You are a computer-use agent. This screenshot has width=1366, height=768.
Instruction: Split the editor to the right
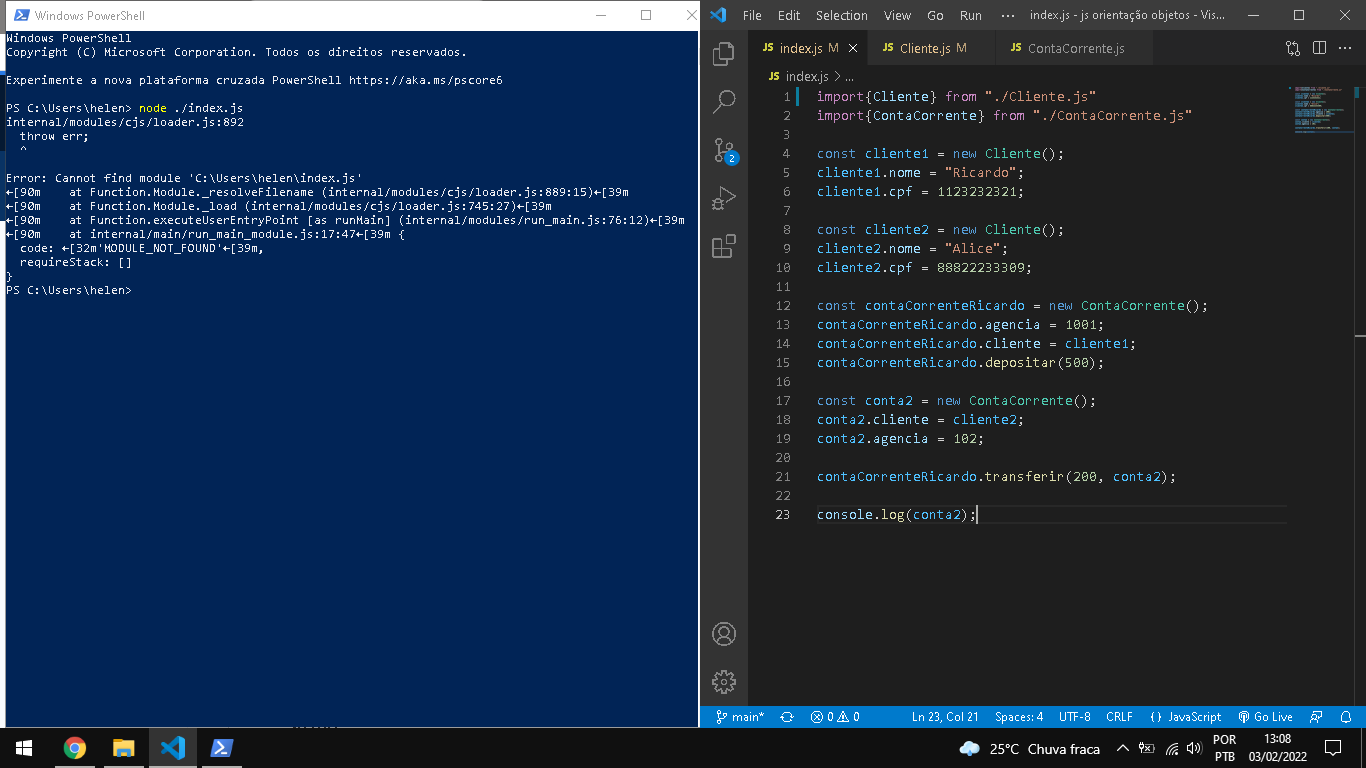point(1319,48)
